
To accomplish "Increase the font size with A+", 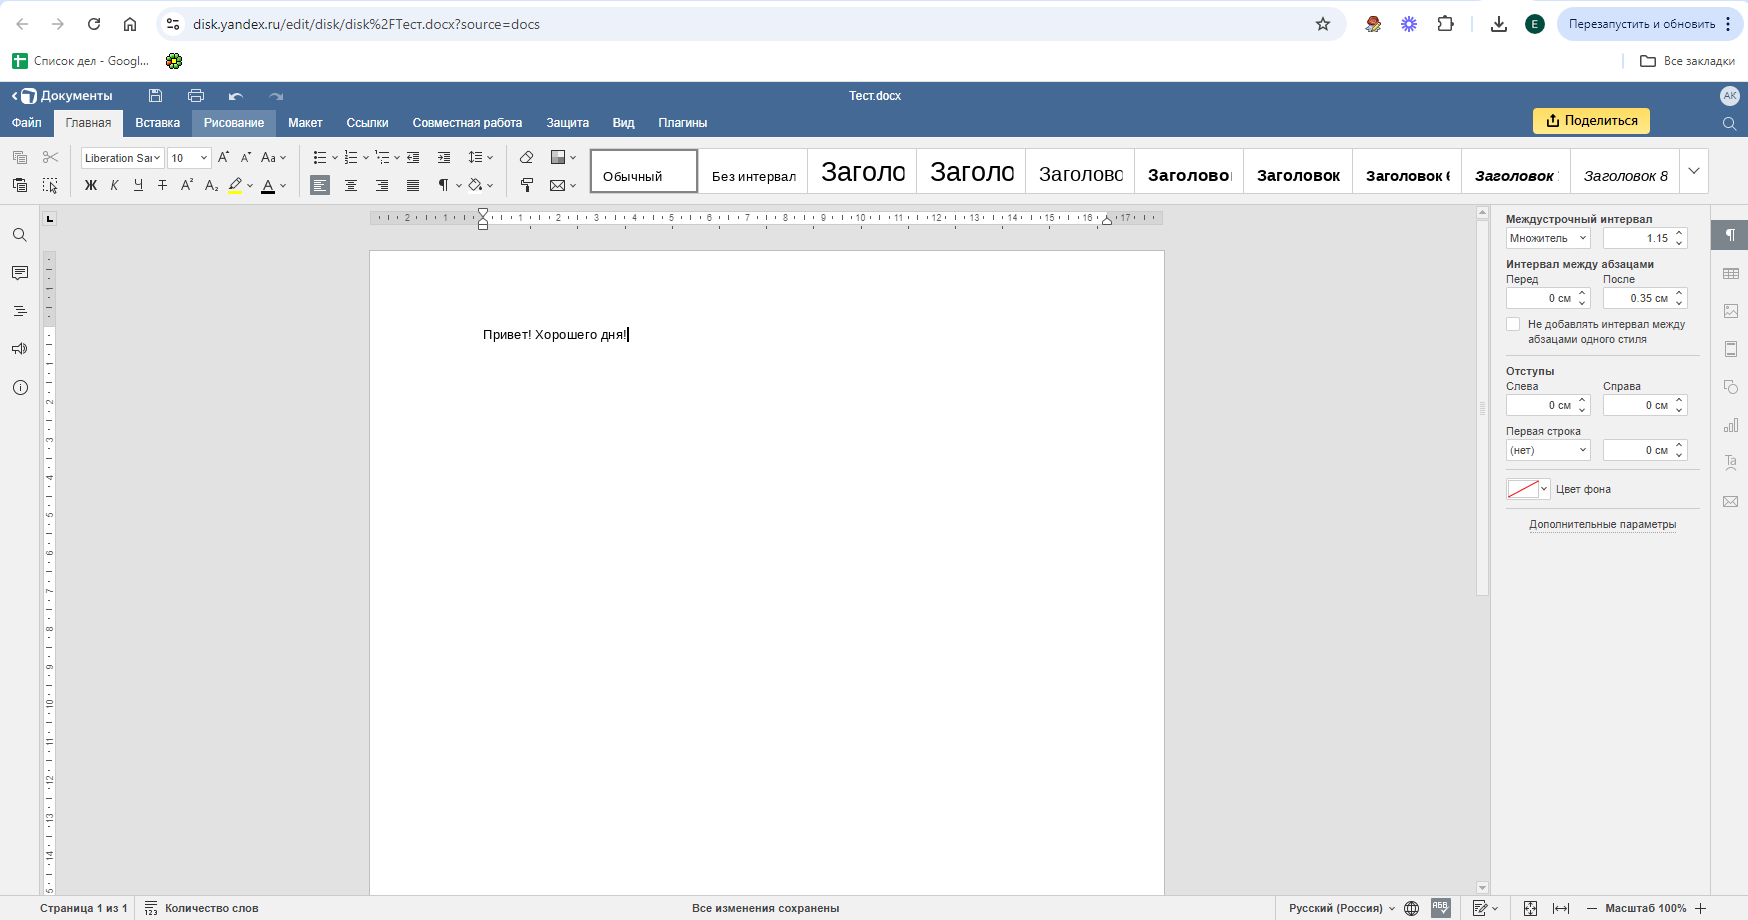I will tap(223, 157).
